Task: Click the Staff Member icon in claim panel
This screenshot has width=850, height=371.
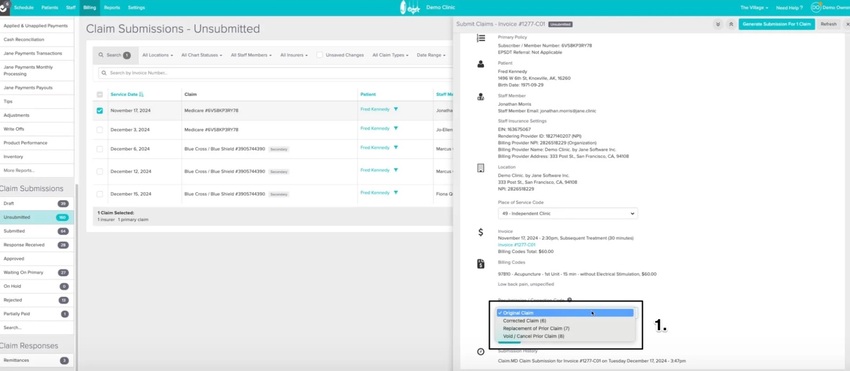Action: [480, 97]
